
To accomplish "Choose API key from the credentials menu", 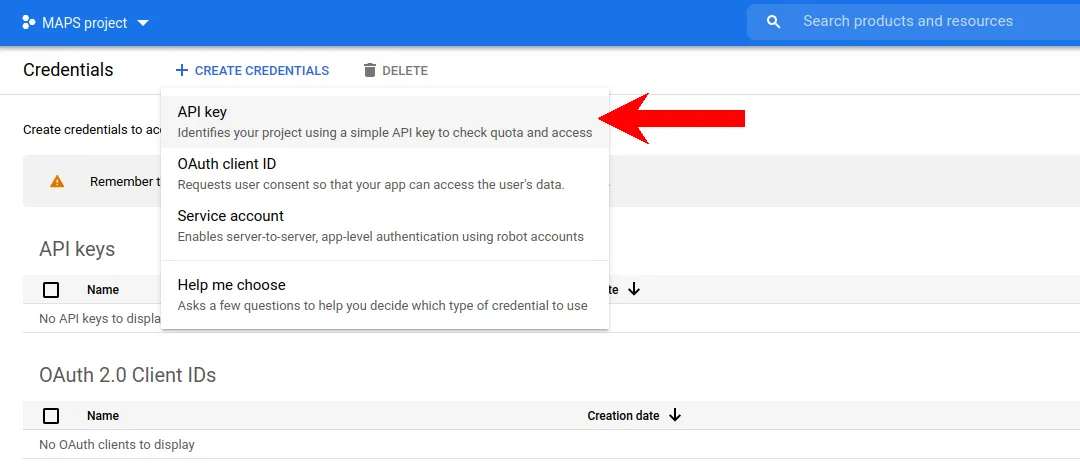I will click(x=385, y=122).
